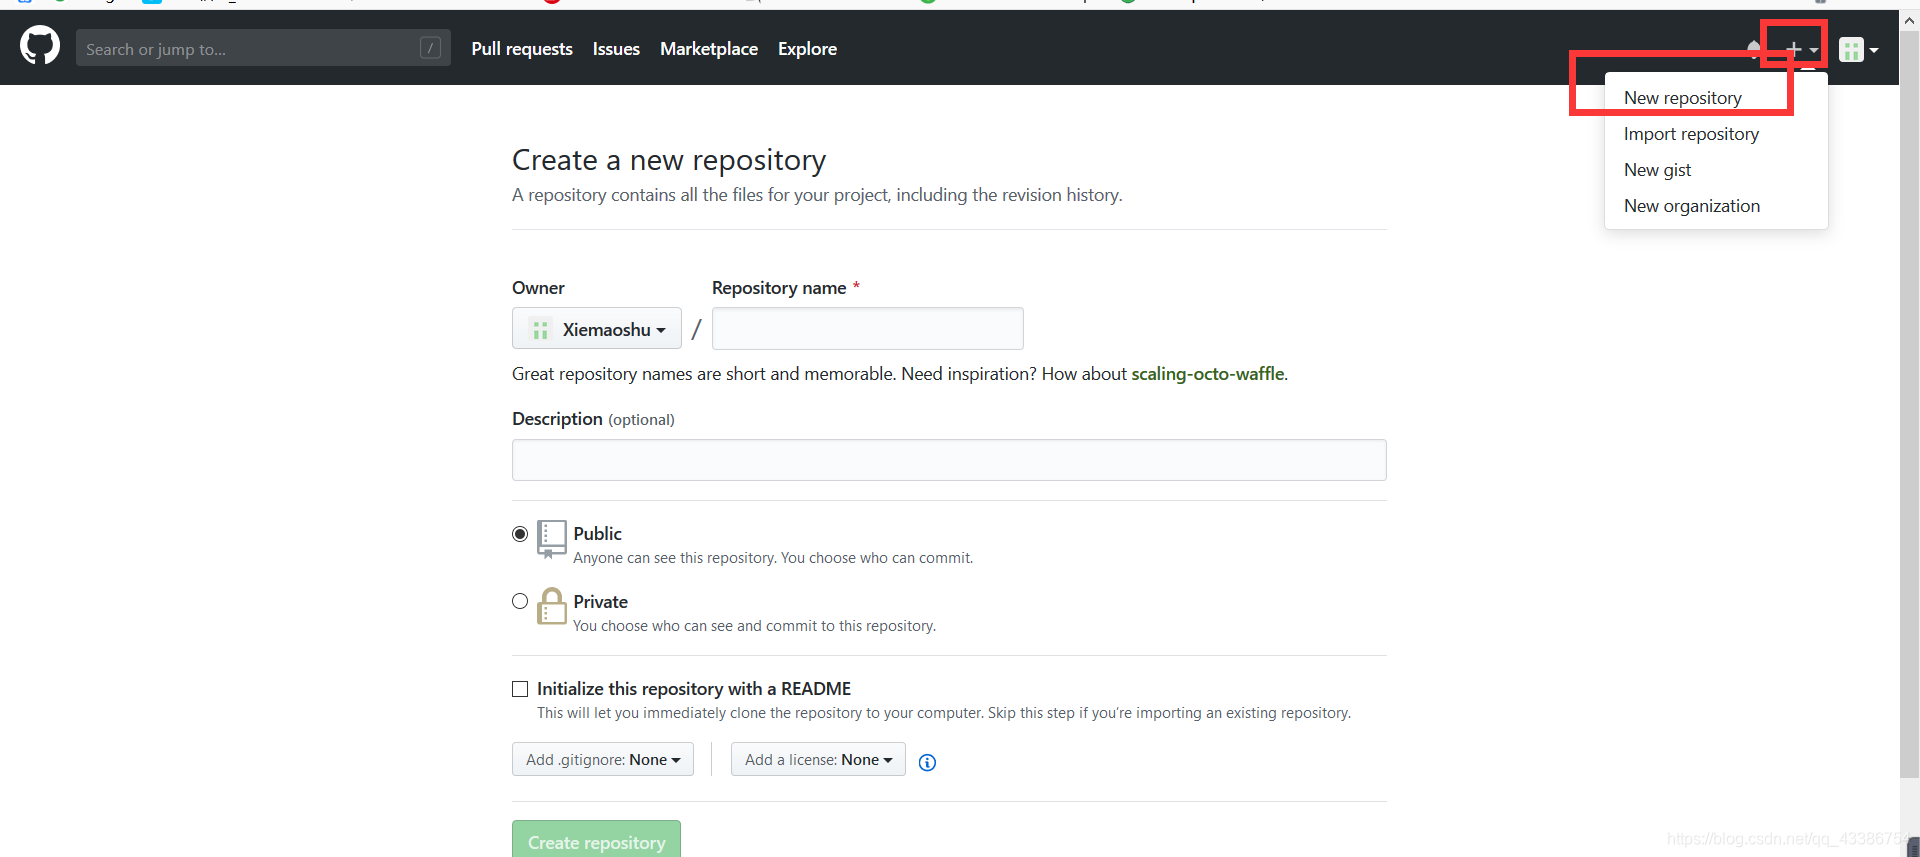Viewport: 1920px width, 857px height.
Task: Click the Create a new repository heading
Action: pos(669,160)
